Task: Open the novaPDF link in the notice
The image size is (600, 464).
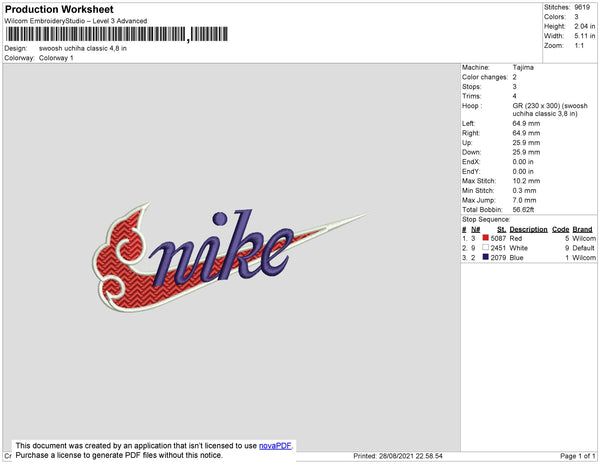Action: click(x=275, y=446)
